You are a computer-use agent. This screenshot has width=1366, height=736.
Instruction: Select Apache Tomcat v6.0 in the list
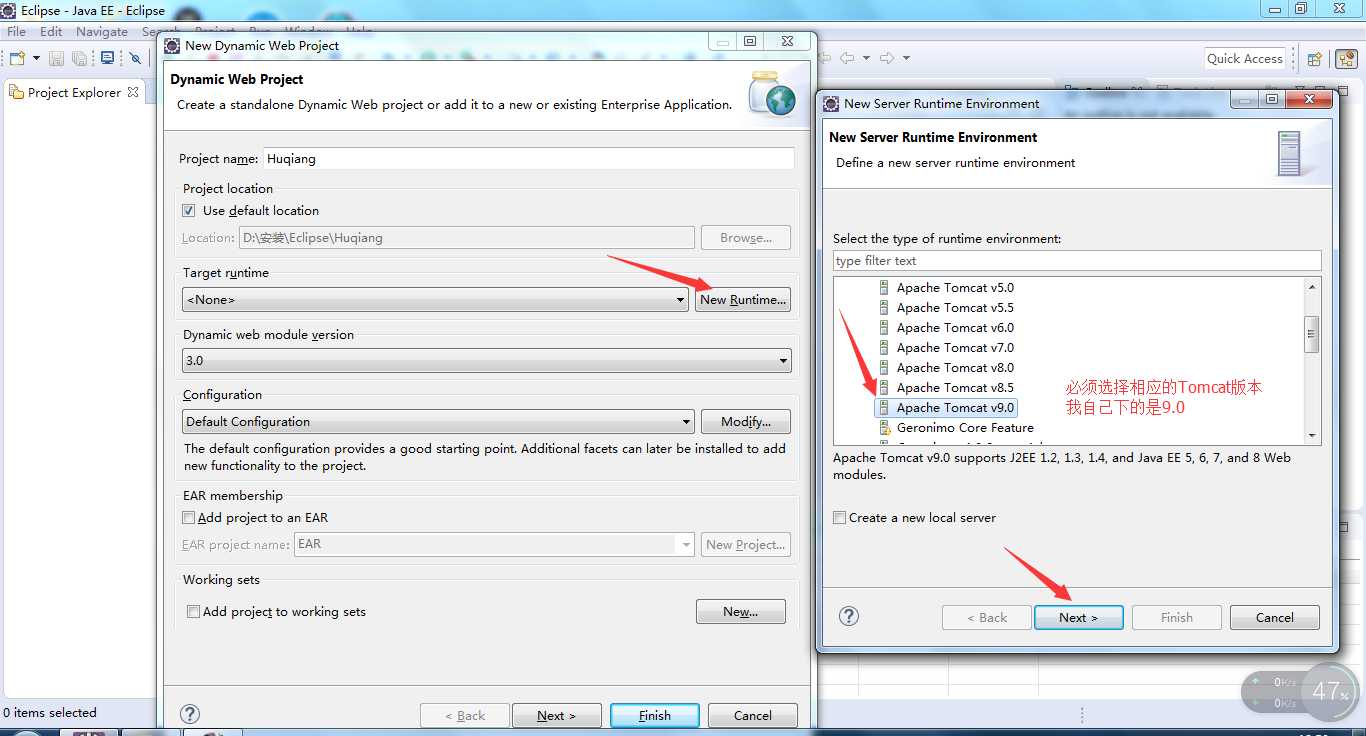955,328
